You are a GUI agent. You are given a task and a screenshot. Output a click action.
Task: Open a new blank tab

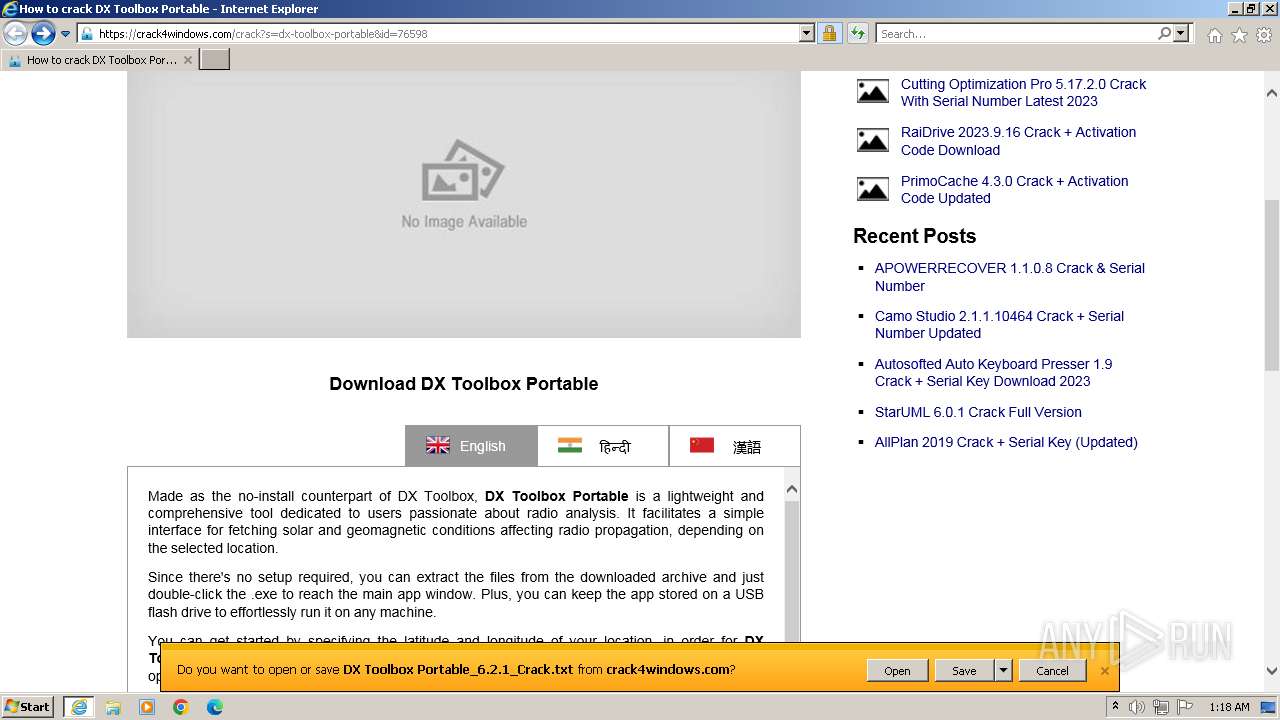[215, 60]
